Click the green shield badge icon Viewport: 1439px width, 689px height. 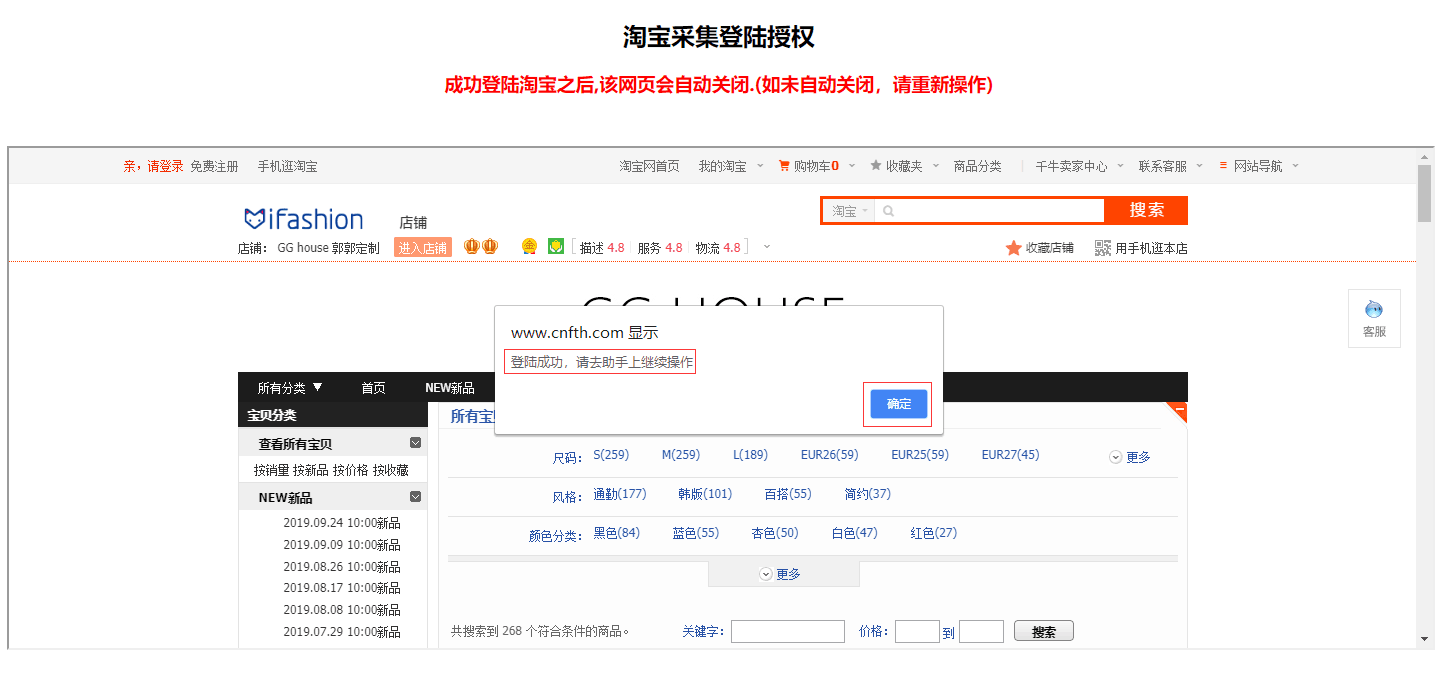coord(556,247)
